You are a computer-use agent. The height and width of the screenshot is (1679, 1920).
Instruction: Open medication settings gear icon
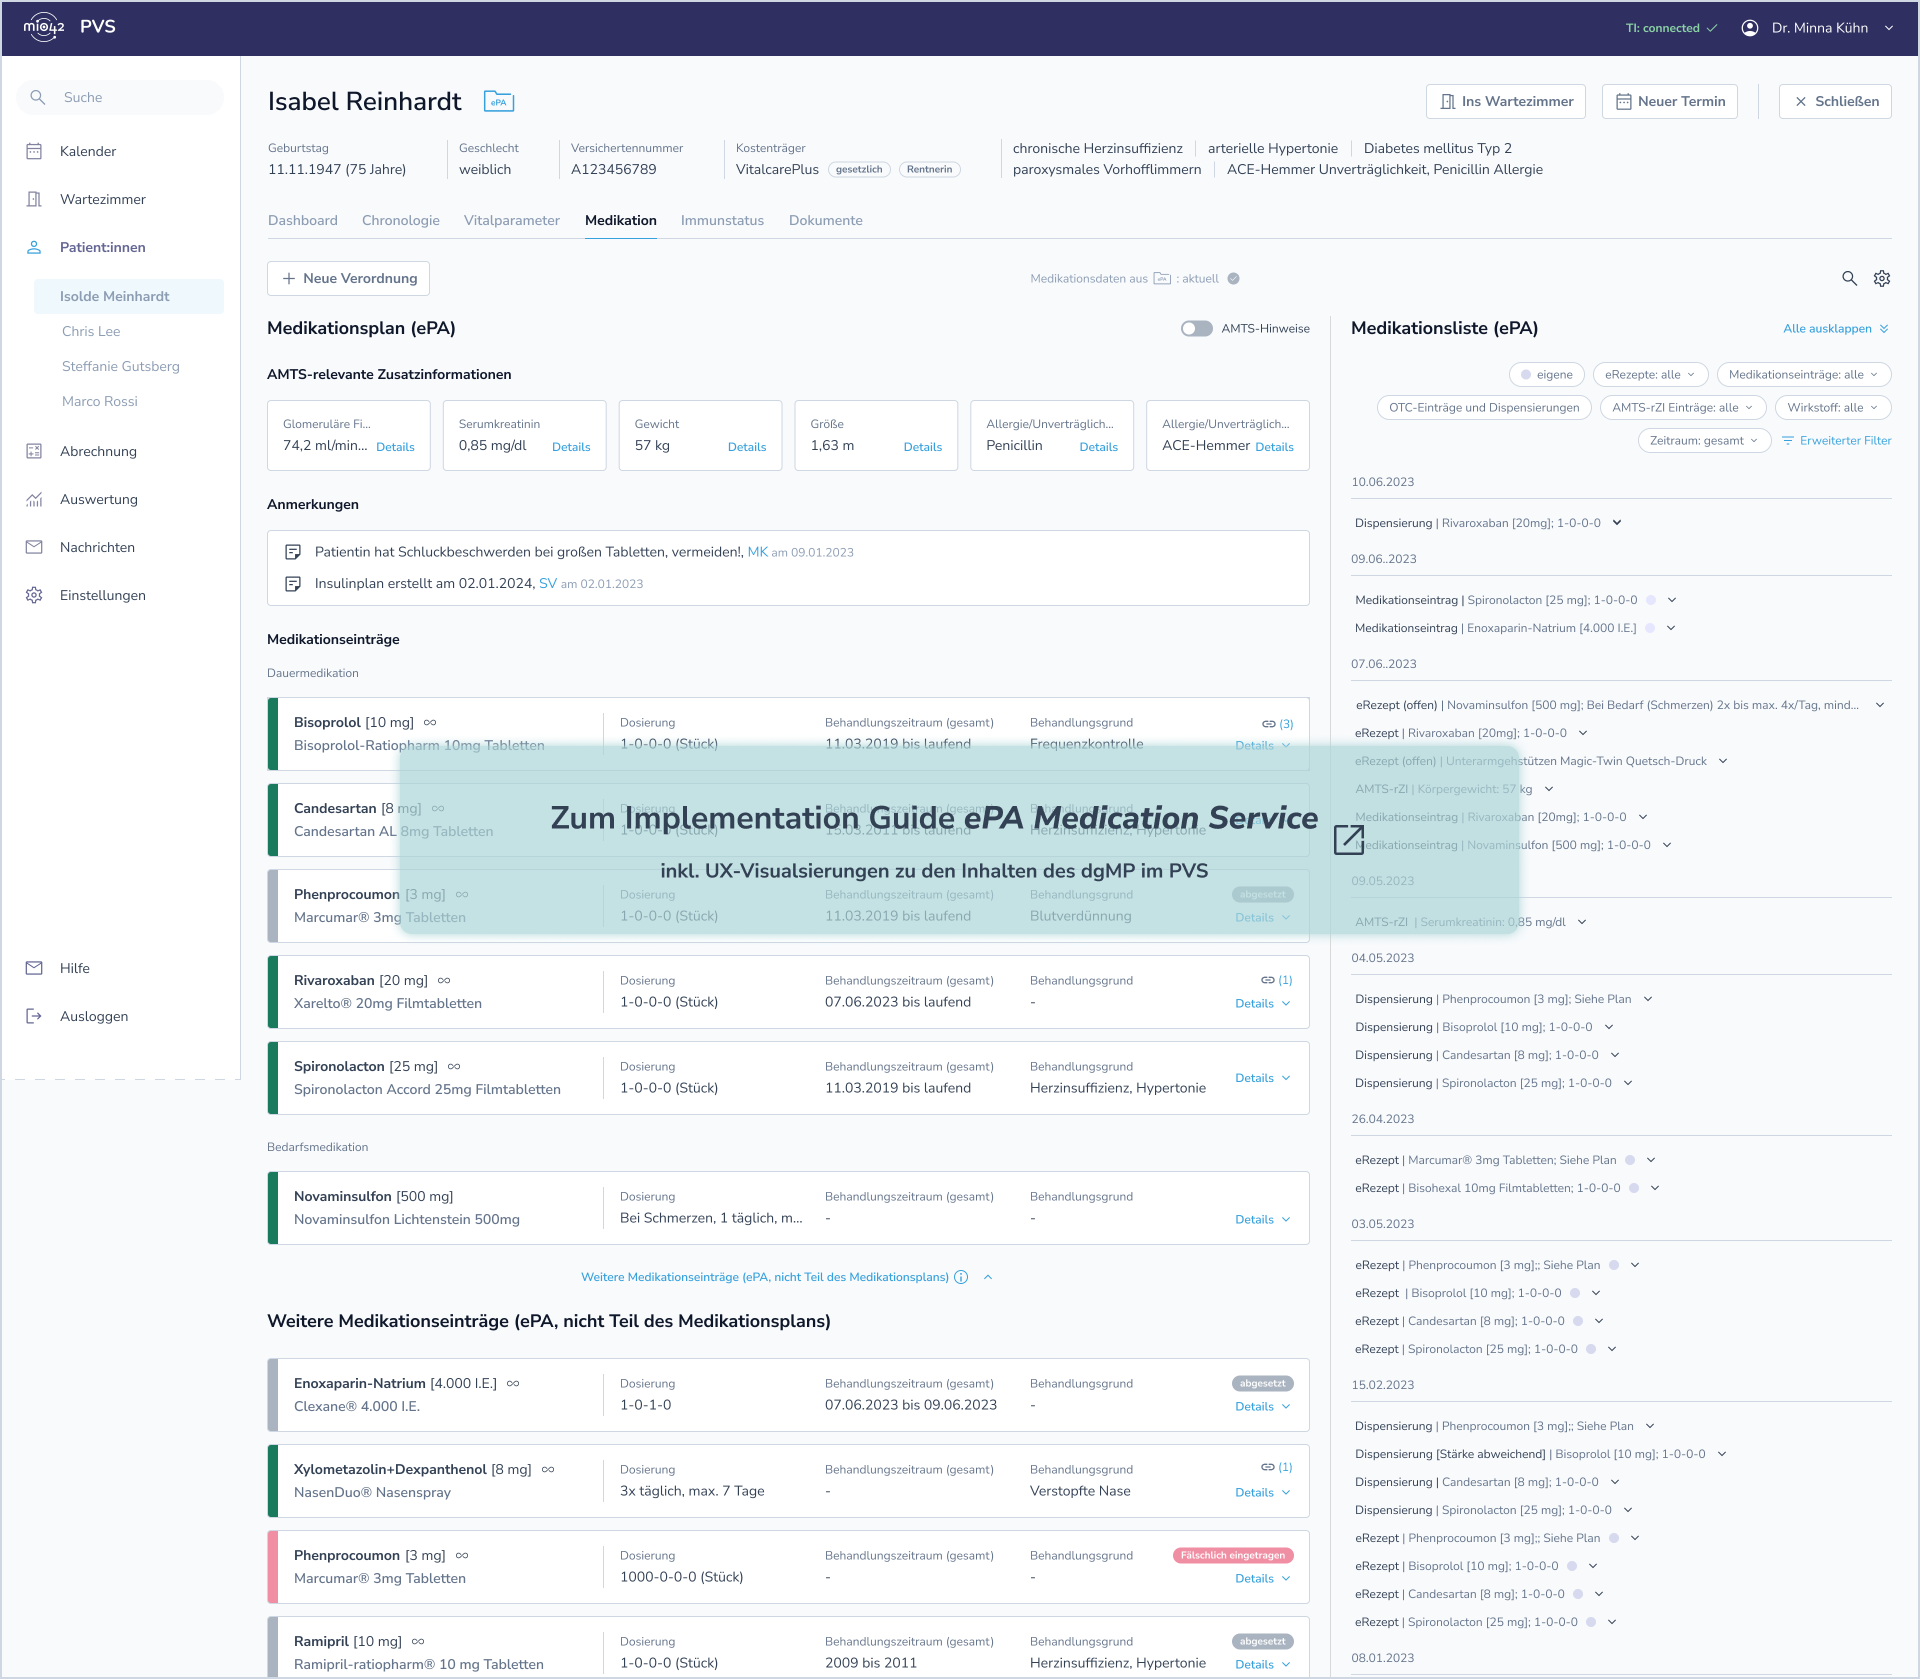pyautogui.click(x=1882, y=279)
